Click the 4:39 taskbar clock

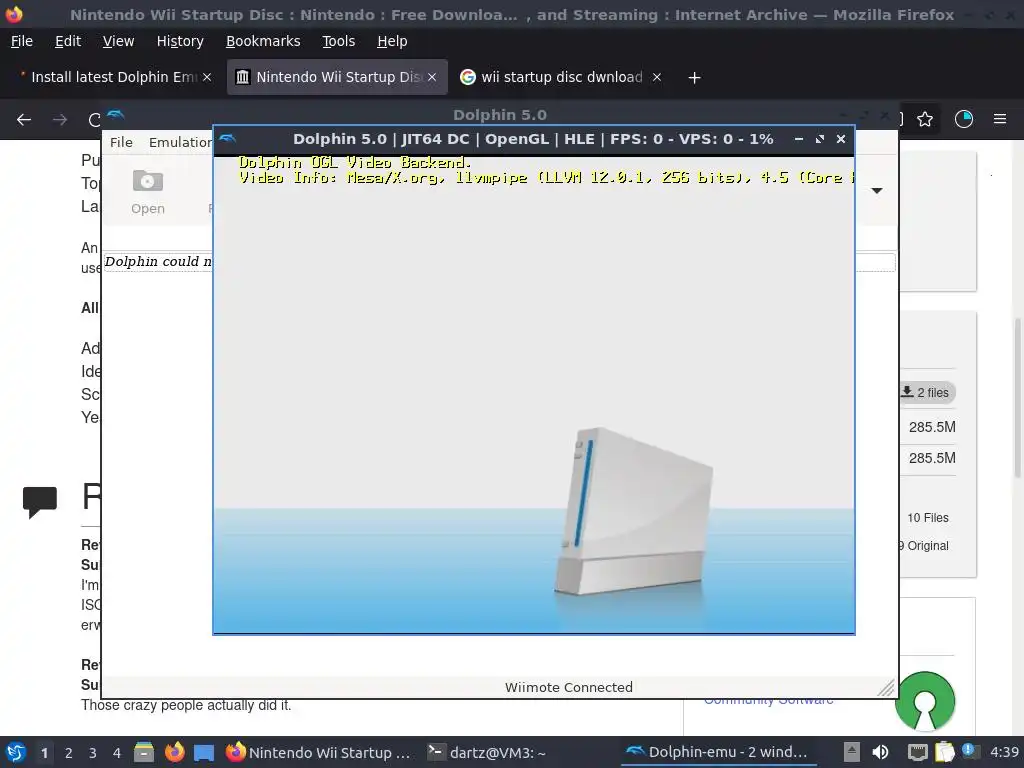pos(1004,752)
